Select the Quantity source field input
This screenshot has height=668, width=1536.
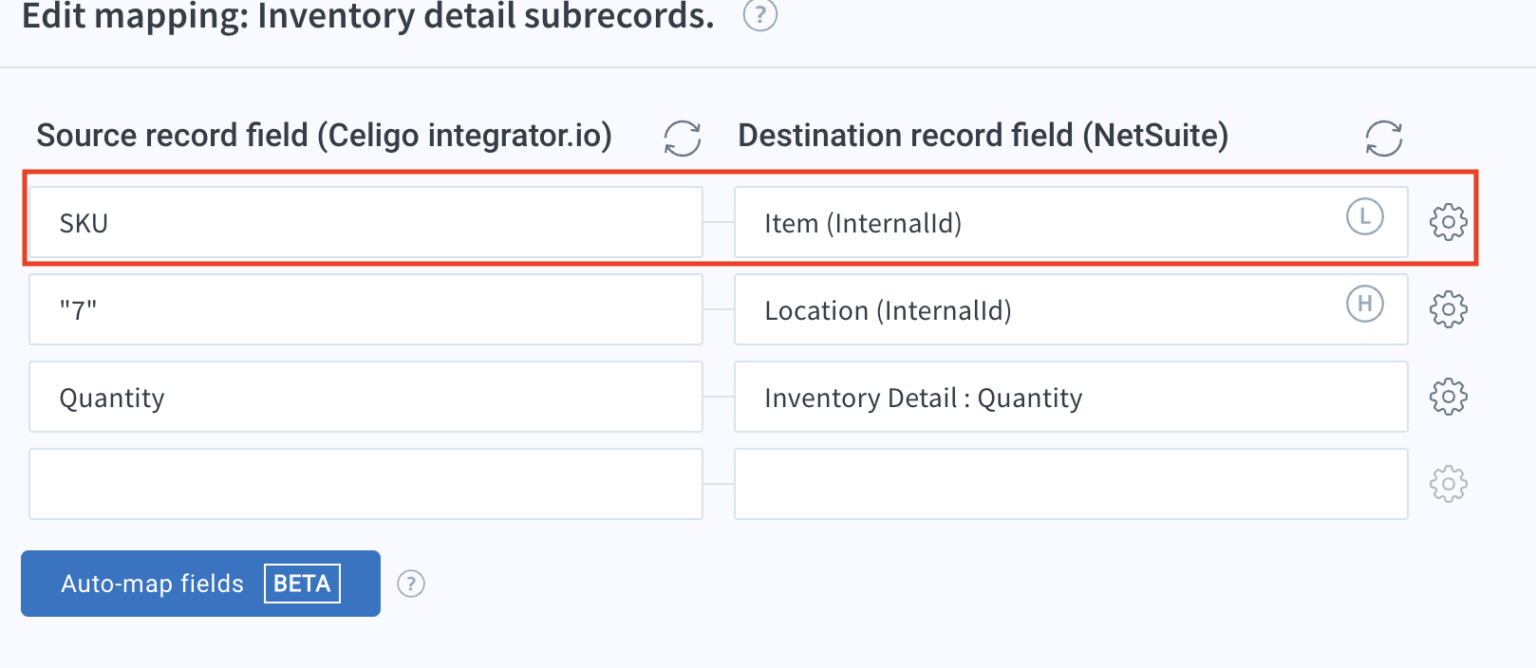pyautogui.click(x=300, y=396)
